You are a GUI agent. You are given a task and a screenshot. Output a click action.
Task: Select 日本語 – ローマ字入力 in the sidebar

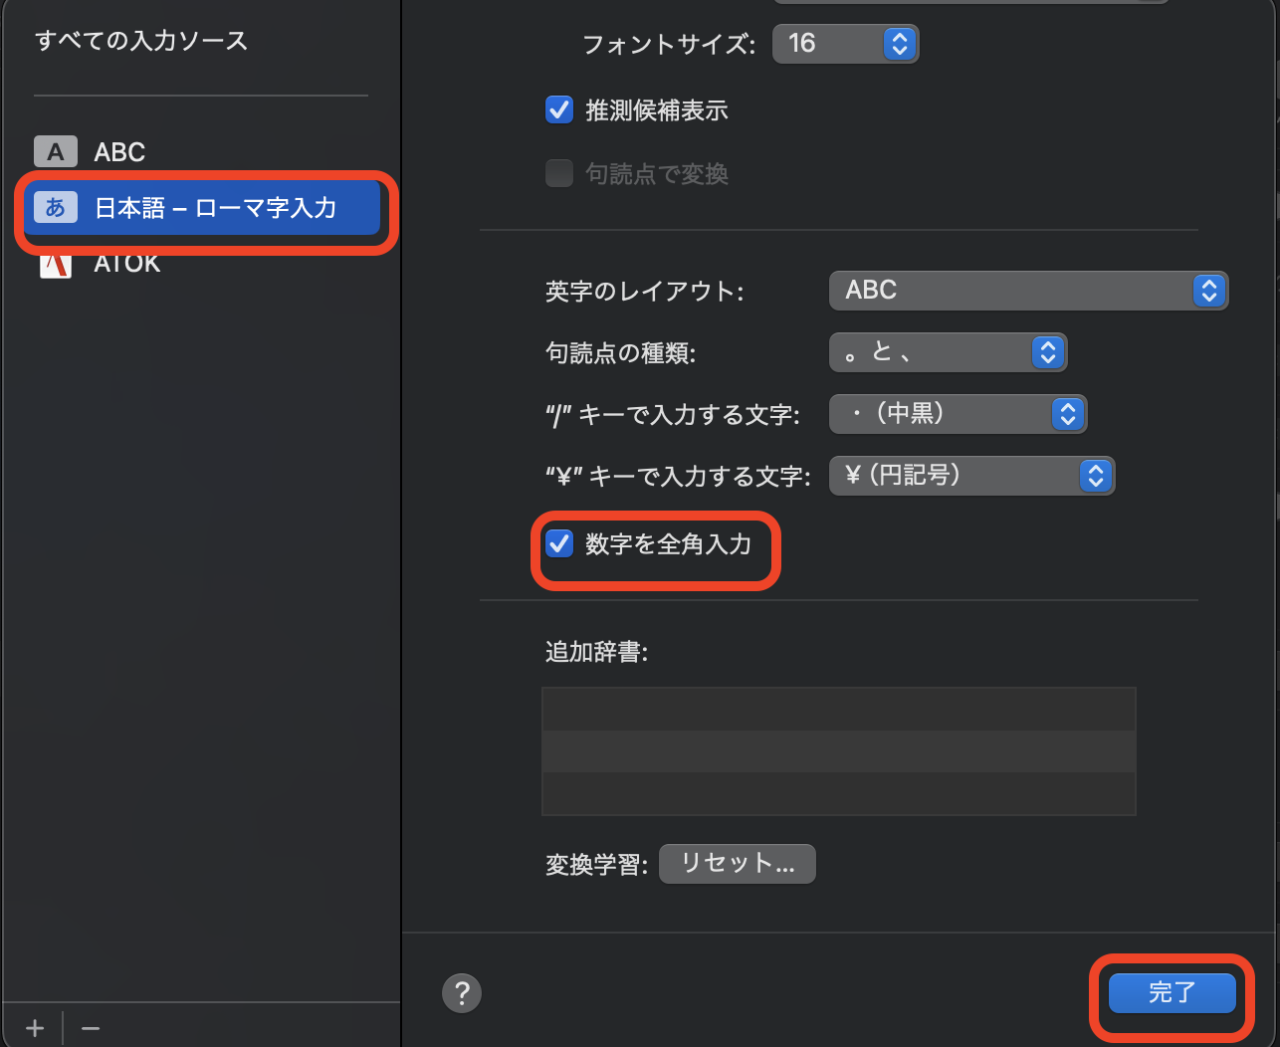coord(200,207)
